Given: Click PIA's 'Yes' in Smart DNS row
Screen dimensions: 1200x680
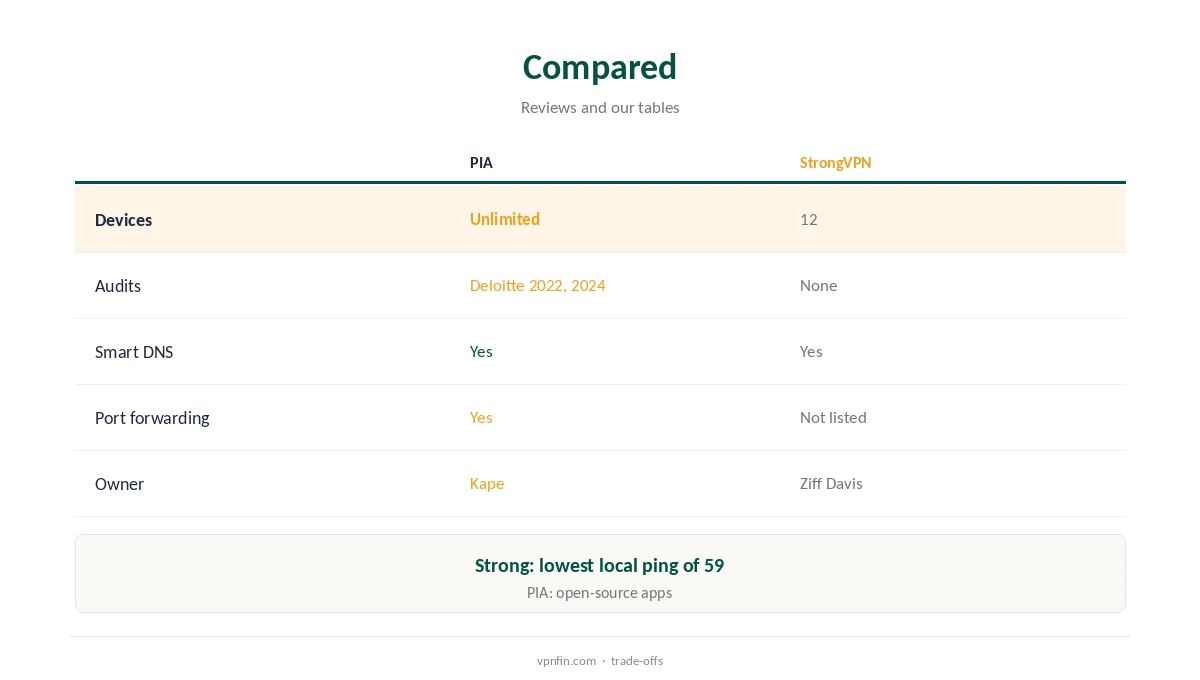Looking at the screenshot, I should pos(481,351).
